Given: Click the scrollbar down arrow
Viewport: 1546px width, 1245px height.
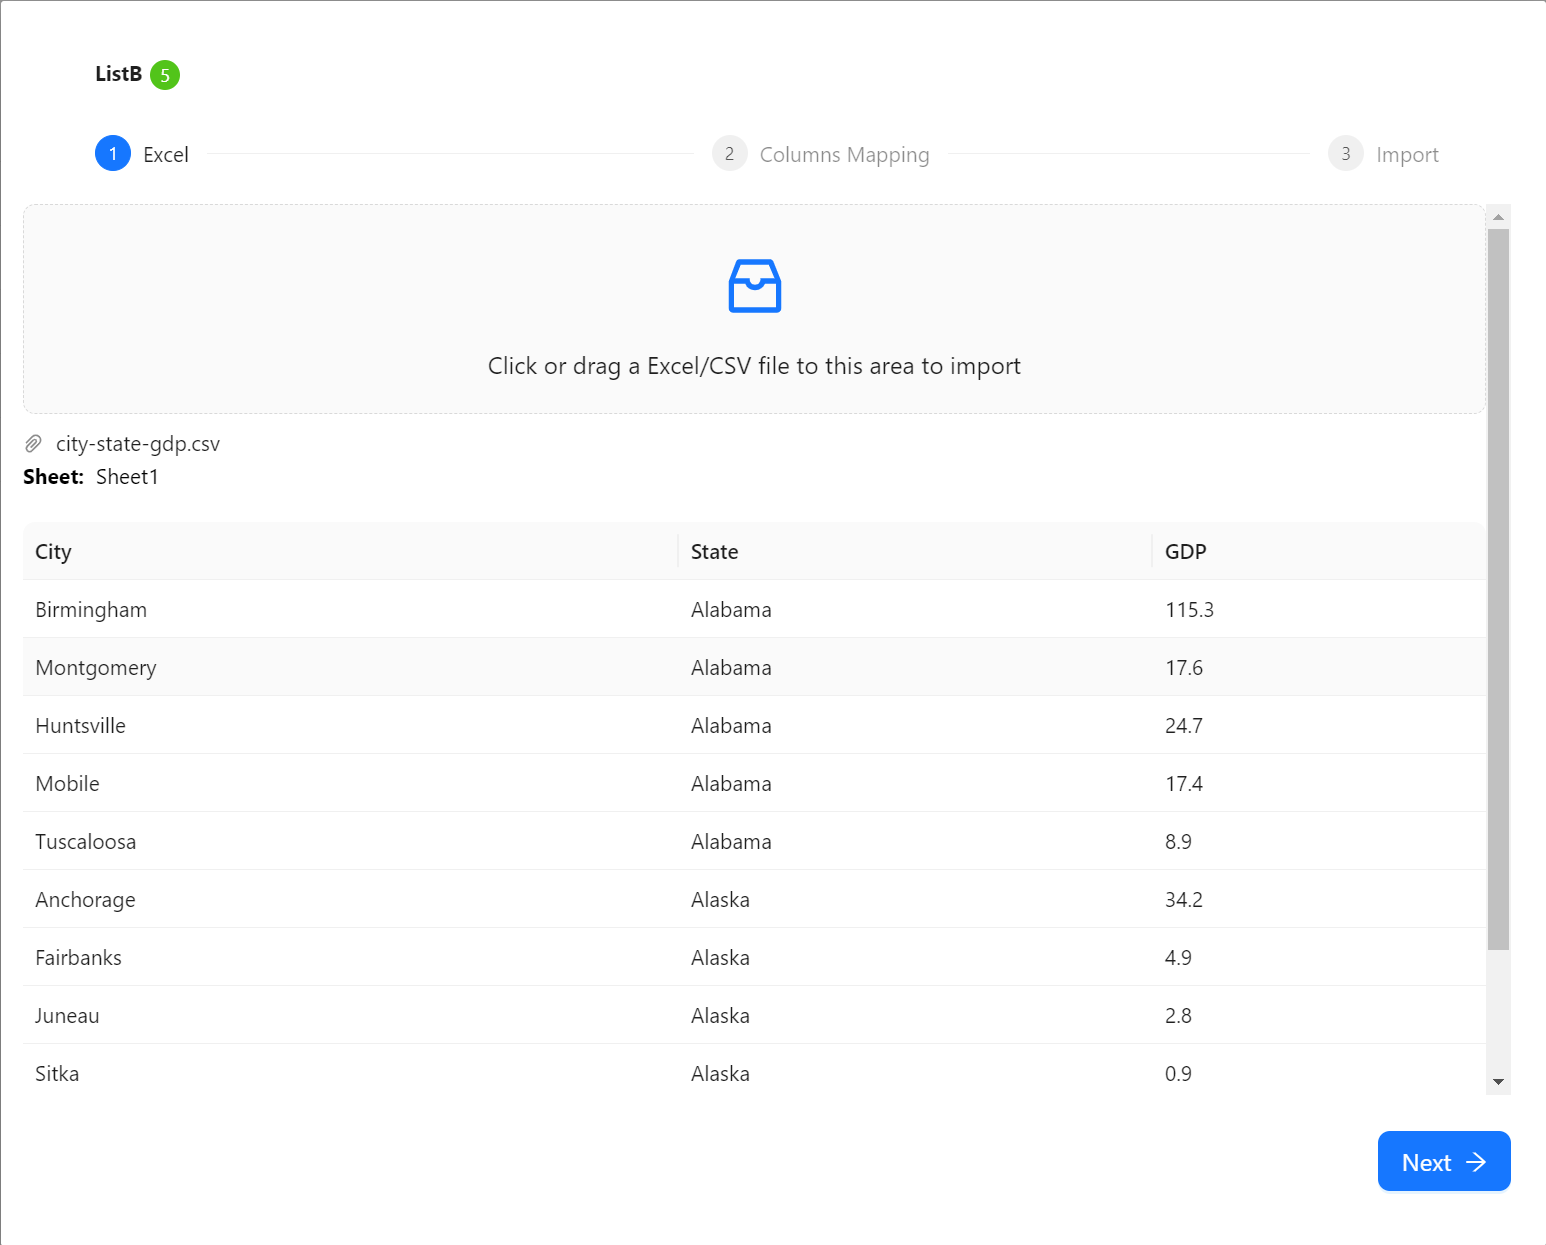Looking at the screenshot, I should point(1498,1082).
